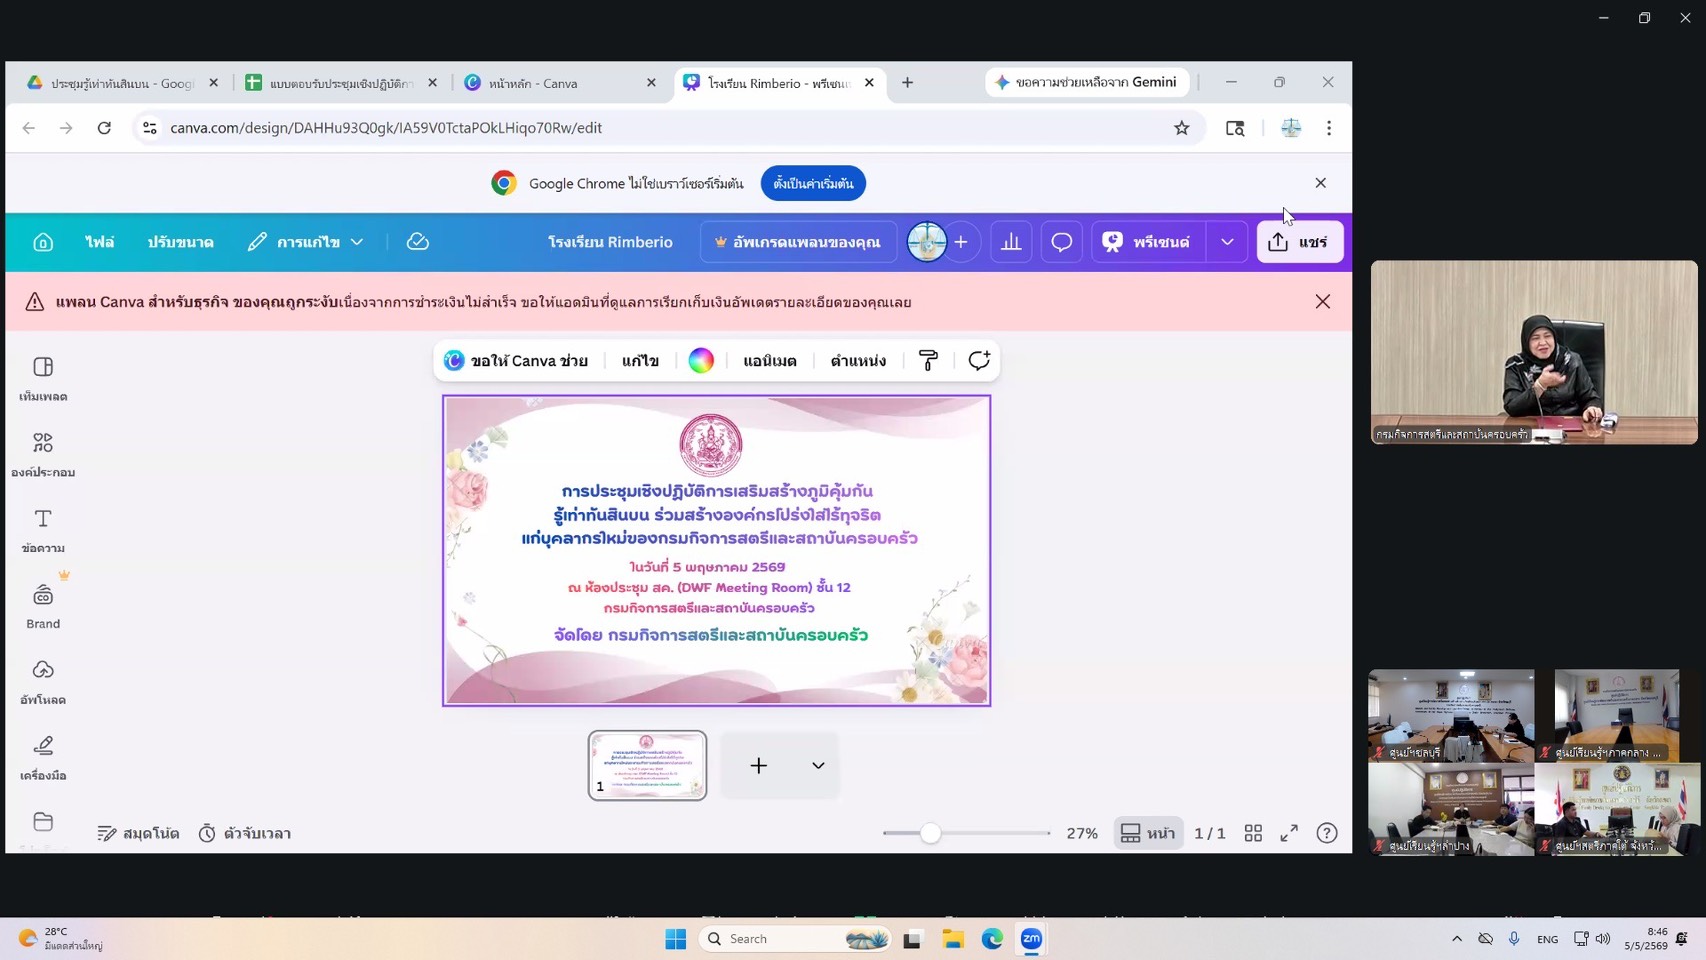Select the Text tool in sidebar
Image resolution: width=1706 pixels, height=960 pixels.
tap(42, 530)
